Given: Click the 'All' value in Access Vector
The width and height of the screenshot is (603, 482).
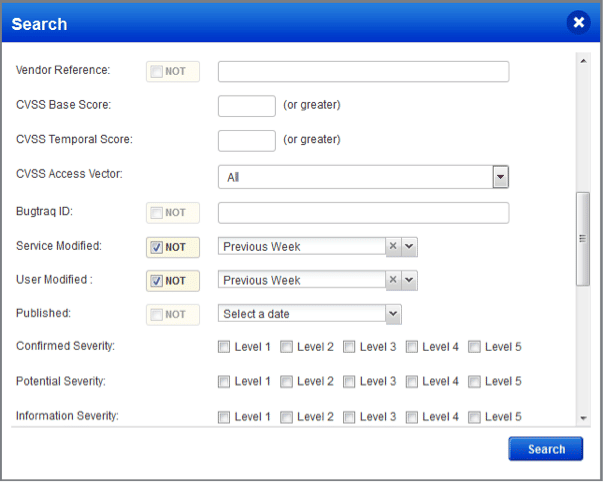Looking at the screenshot, I should click(233, 177).
